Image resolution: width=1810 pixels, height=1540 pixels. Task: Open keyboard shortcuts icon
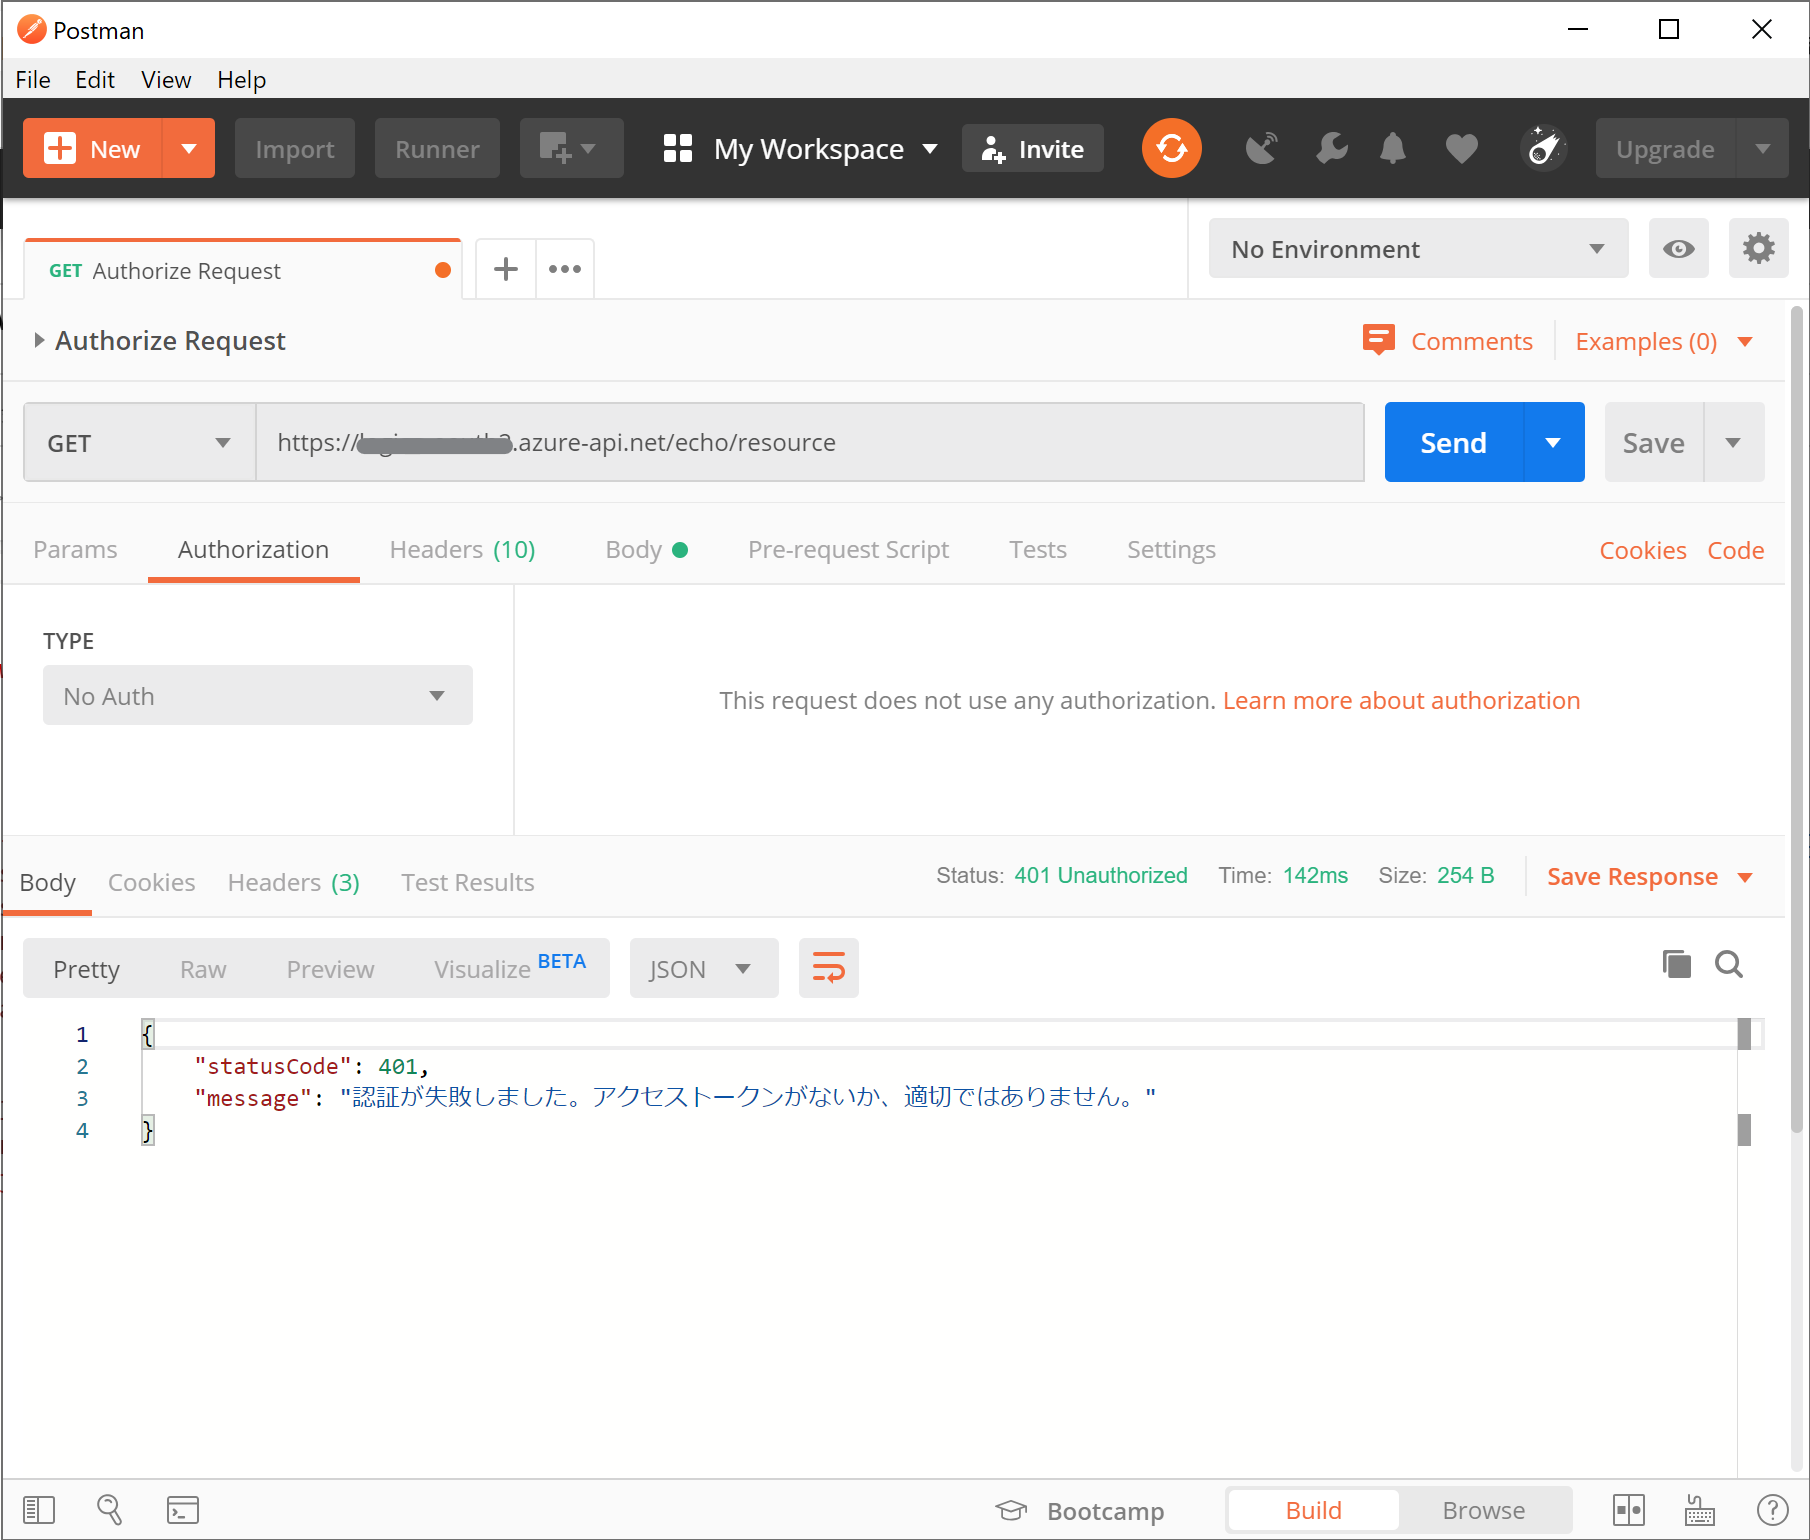coord(1699,1510)
